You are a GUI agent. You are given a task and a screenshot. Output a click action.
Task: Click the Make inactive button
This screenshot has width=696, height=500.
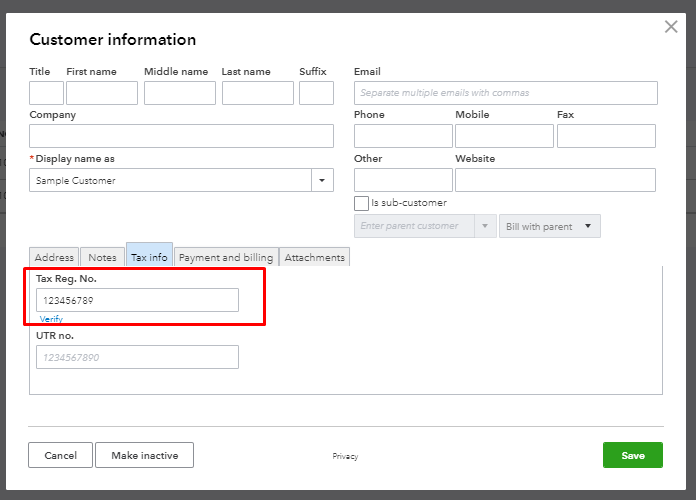click(144, 455)
